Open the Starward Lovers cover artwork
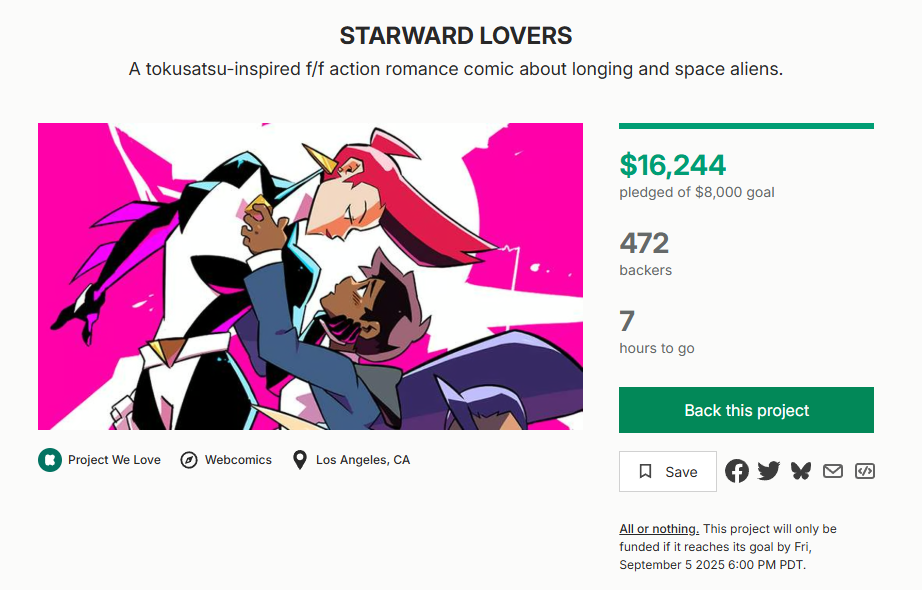 (x=310, y=276)
